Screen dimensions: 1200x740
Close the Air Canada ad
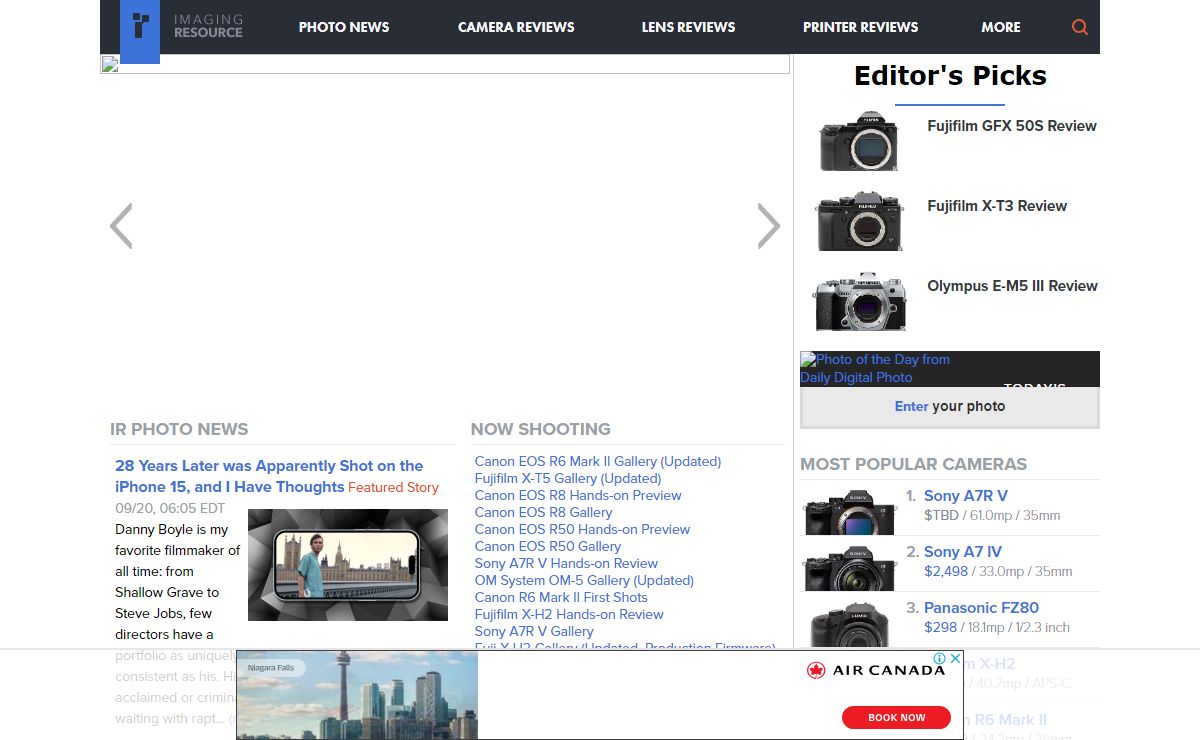pos(955,659)
